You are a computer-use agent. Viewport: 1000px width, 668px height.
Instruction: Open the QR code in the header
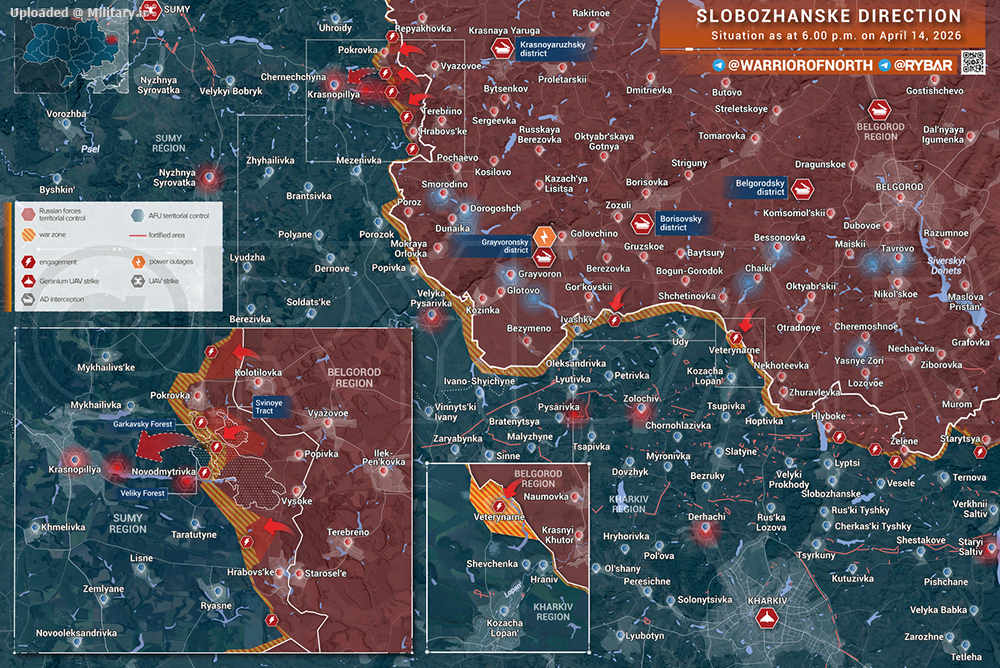coord(973,63)
